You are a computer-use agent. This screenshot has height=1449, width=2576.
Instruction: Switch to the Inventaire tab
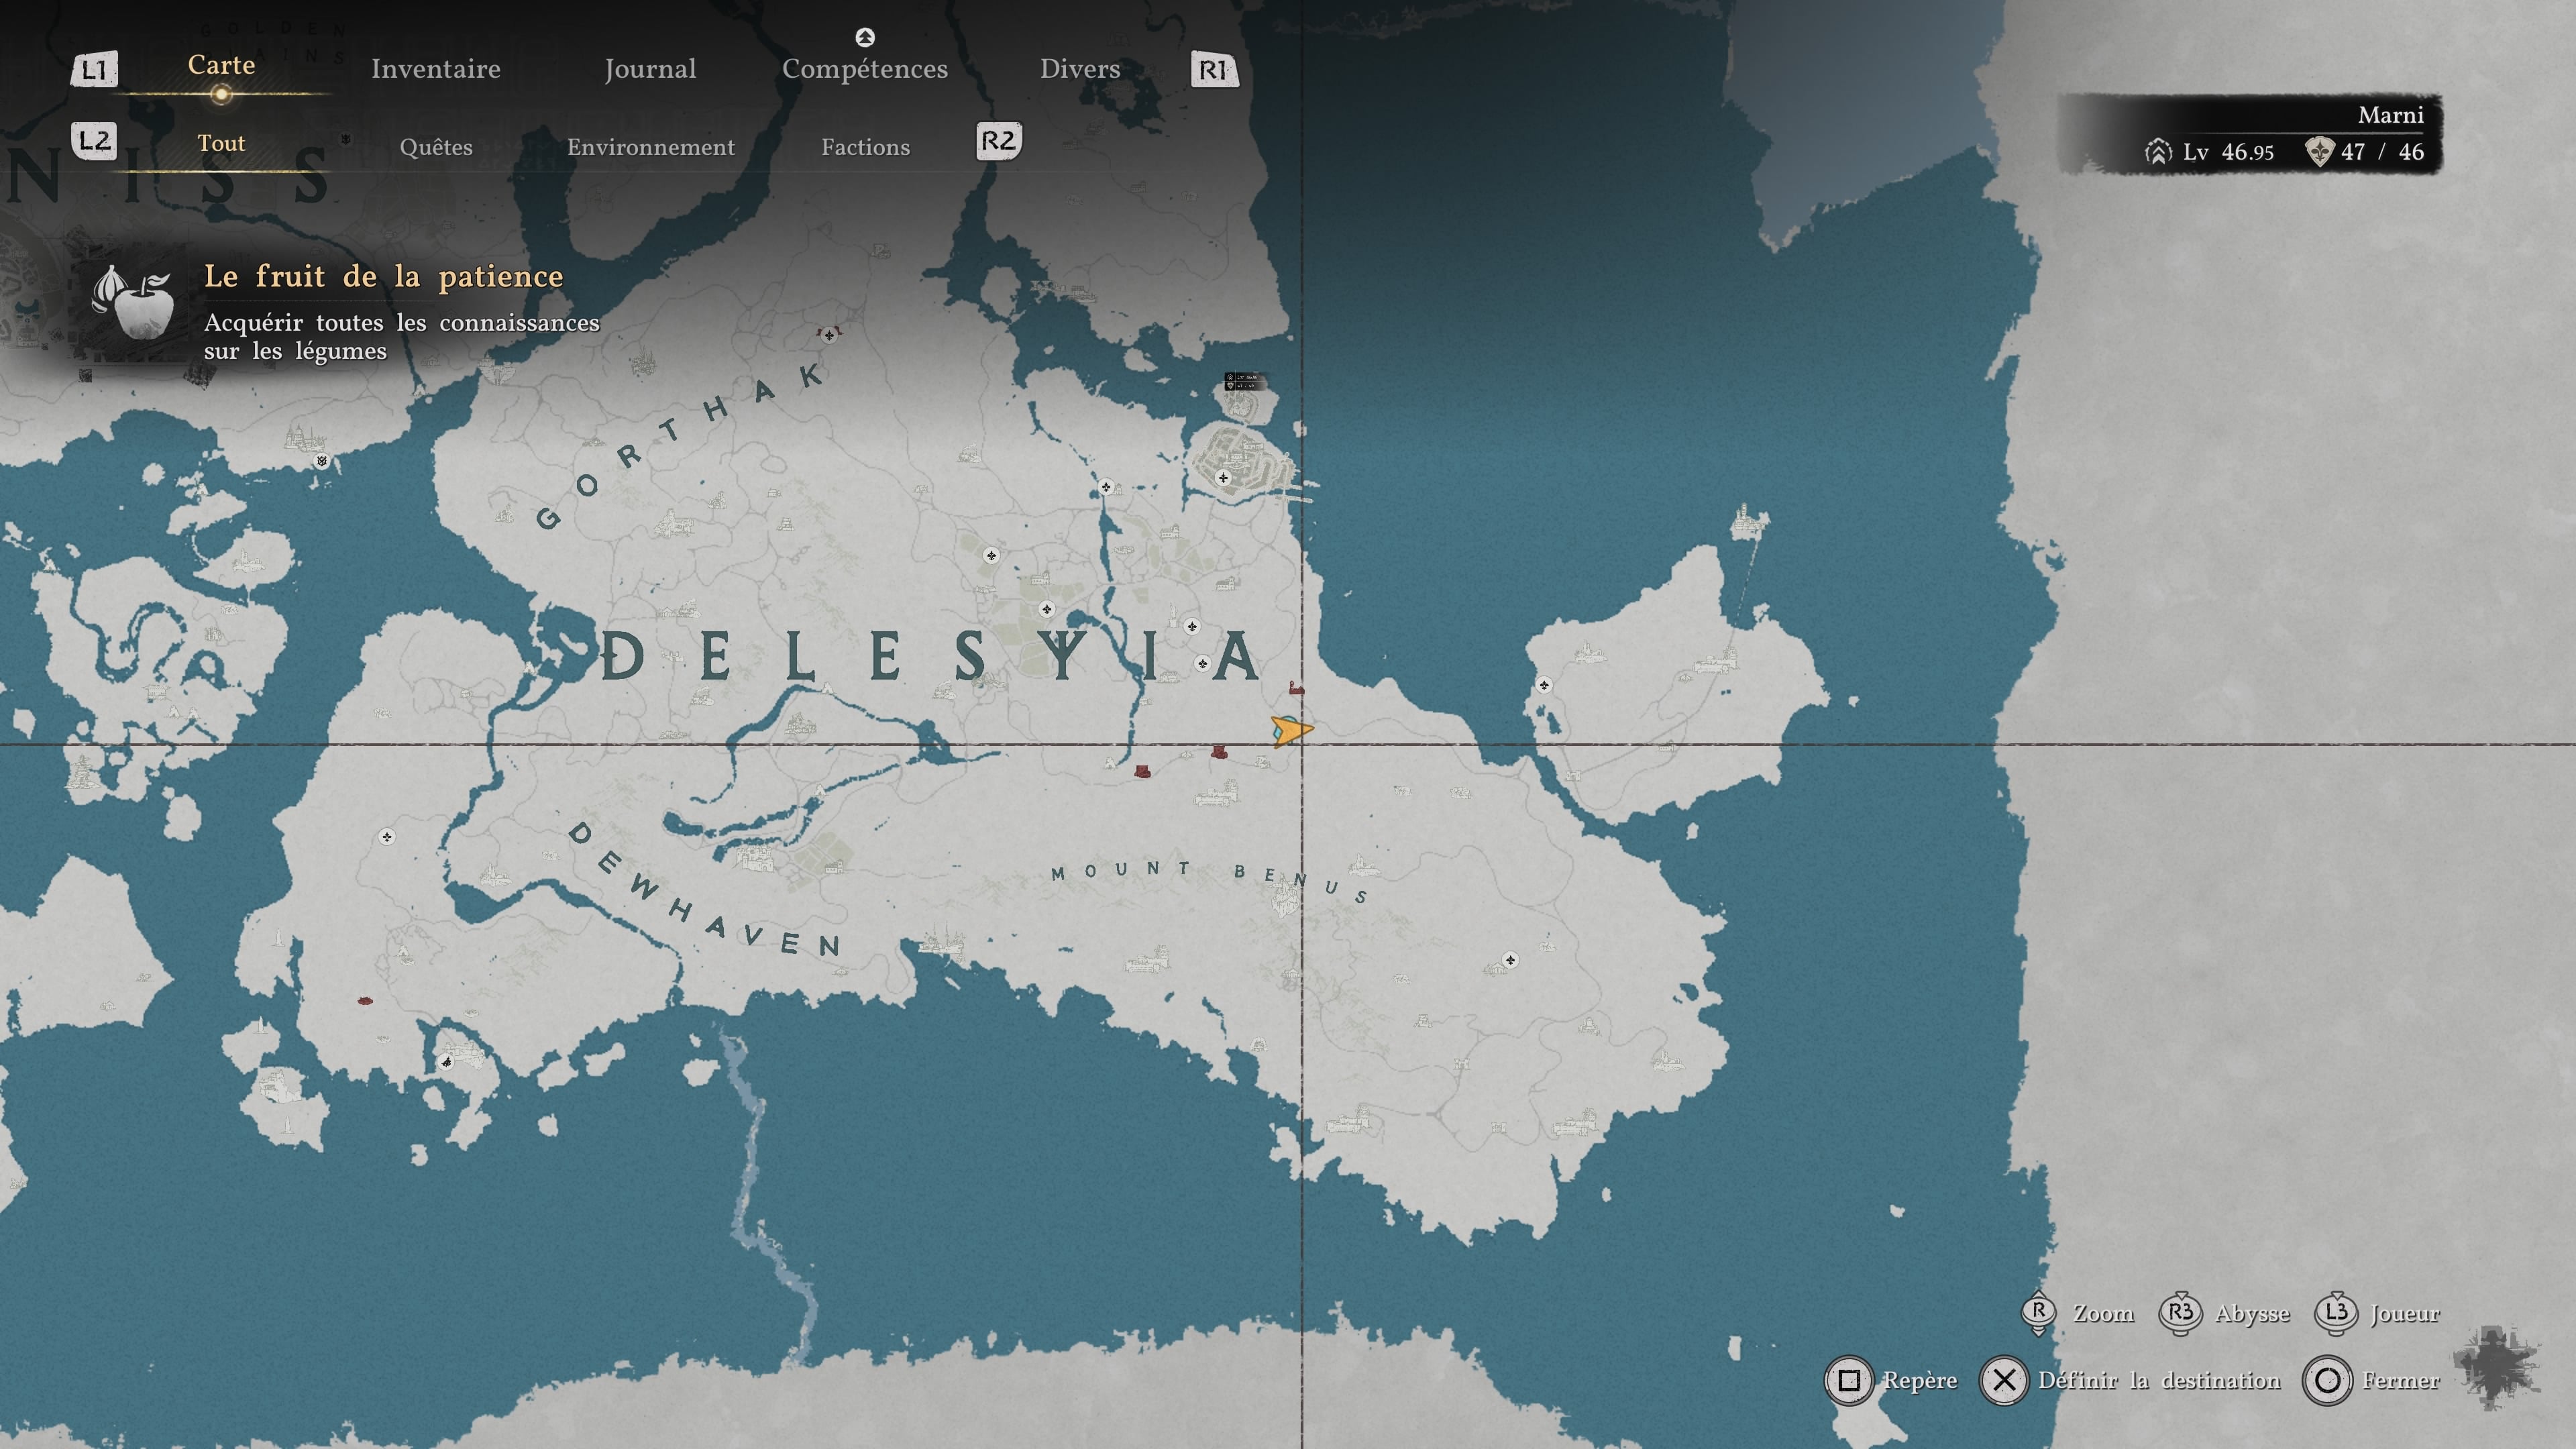click(x=435, y=69)
